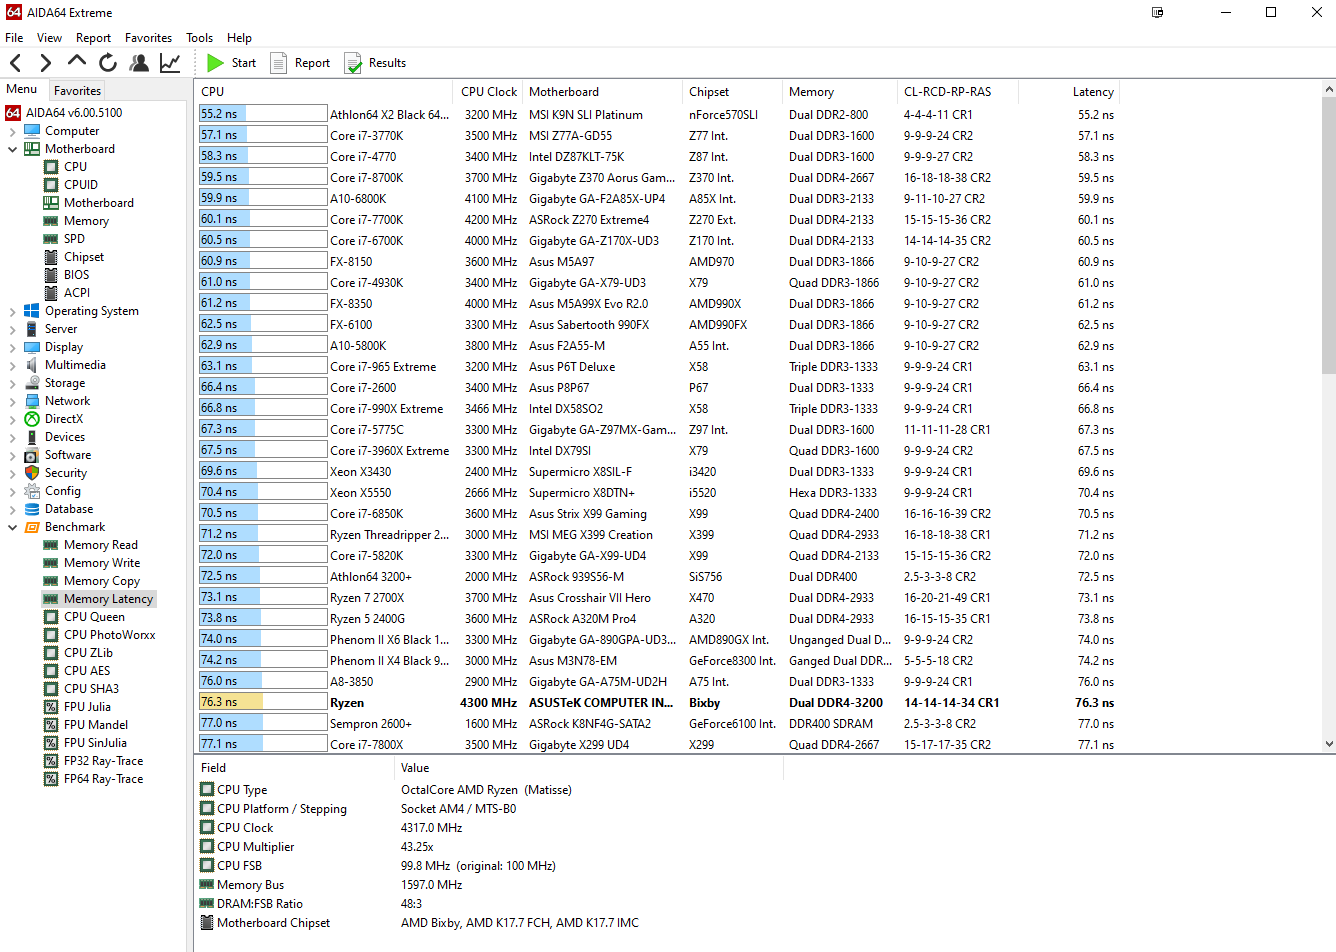Select the ACPI tree item icon
Viewport: 1336px width, 952px height.
click(x=51, y=293)
